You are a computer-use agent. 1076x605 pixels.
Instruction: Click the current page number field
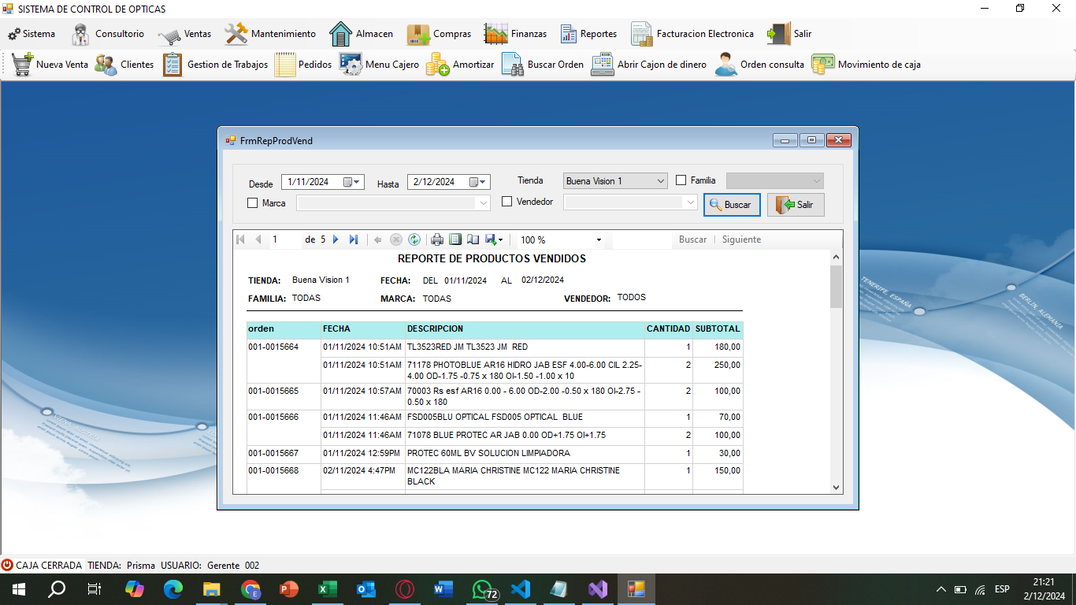click(x=284, y=239)
